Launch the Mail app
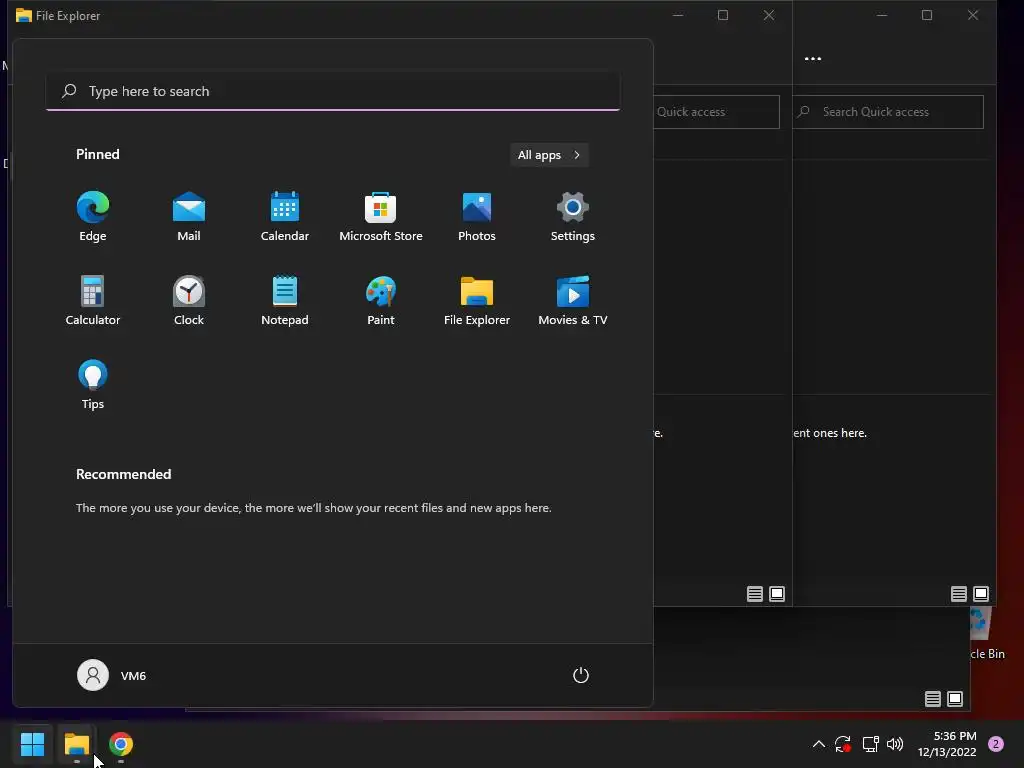 (189, 217)
